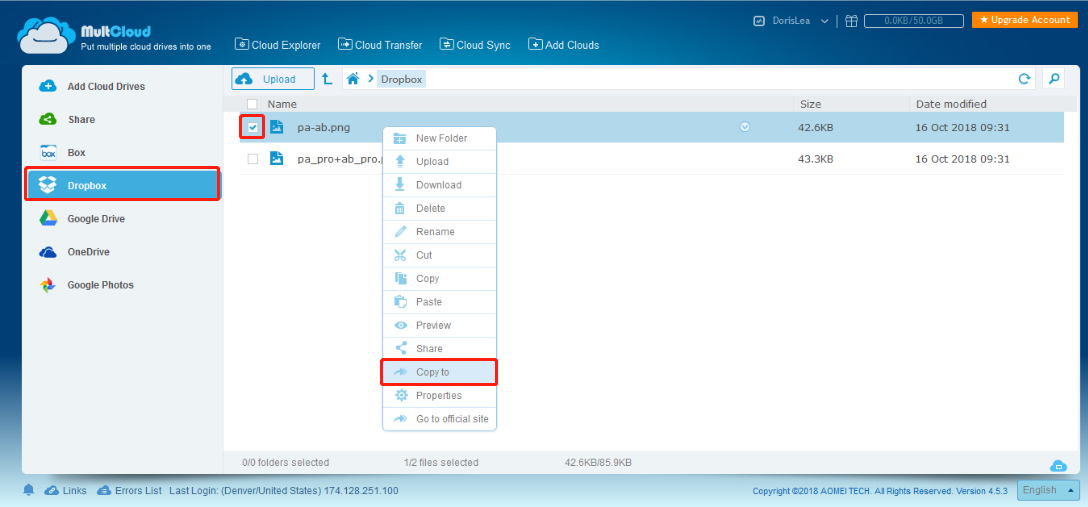Go up one folder level arrow
Viewport: 1088px width, 507px height.
pyautogui.click(x=328, y=79)
